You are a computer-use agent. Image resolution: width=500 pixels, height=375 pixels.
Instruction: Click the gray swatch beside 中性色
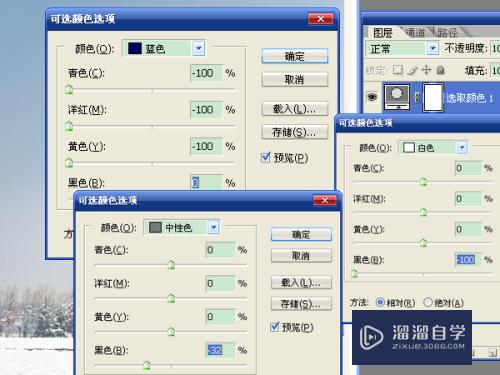155,227
